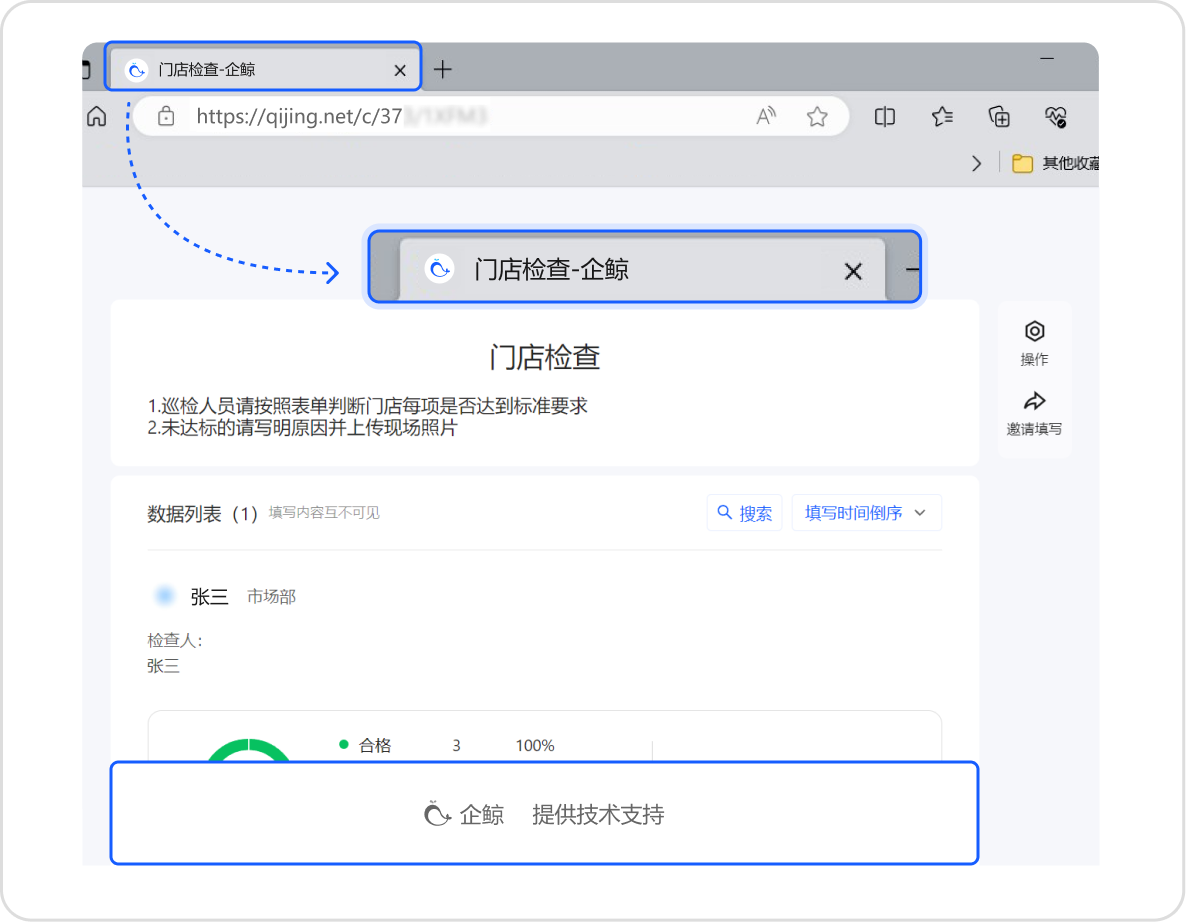Click the 搜索 button
The width and height of the screenshot is (1186, 924).
[x=745, y=513]
